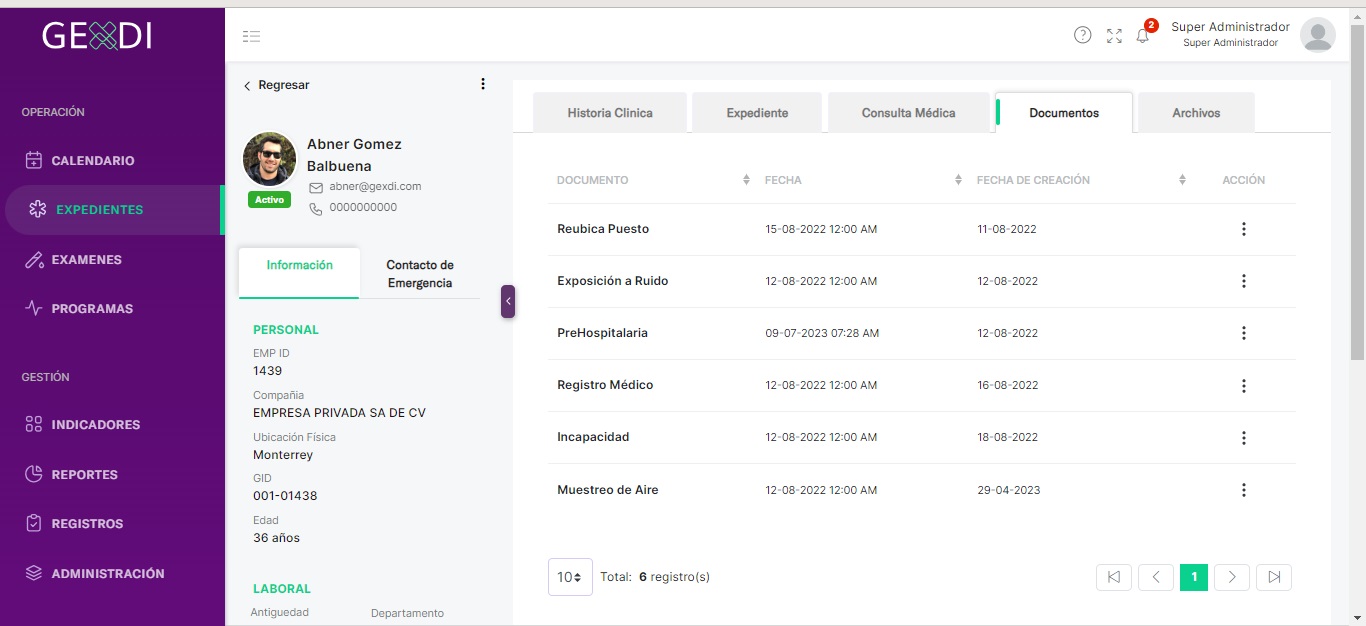Screen dimensions: 1366x626
Task: Click Registro Médico document name
Action: [x=605, y=385]
